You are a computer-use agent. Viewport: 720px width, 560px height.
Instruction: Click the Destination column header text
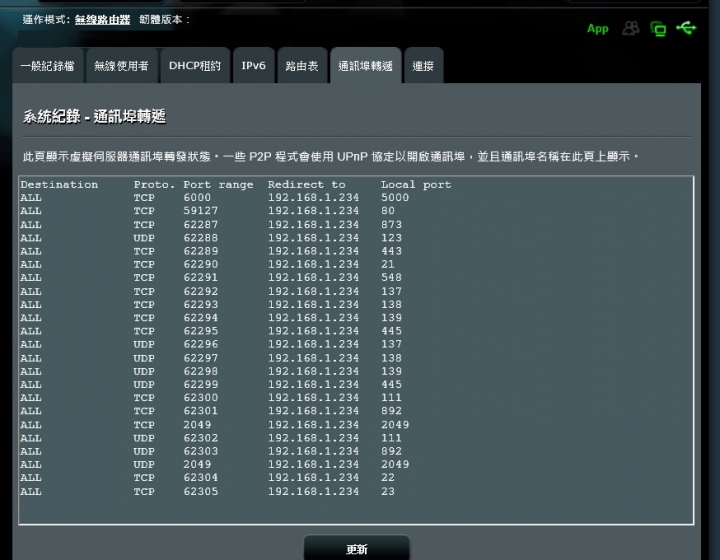coord(59,185)
